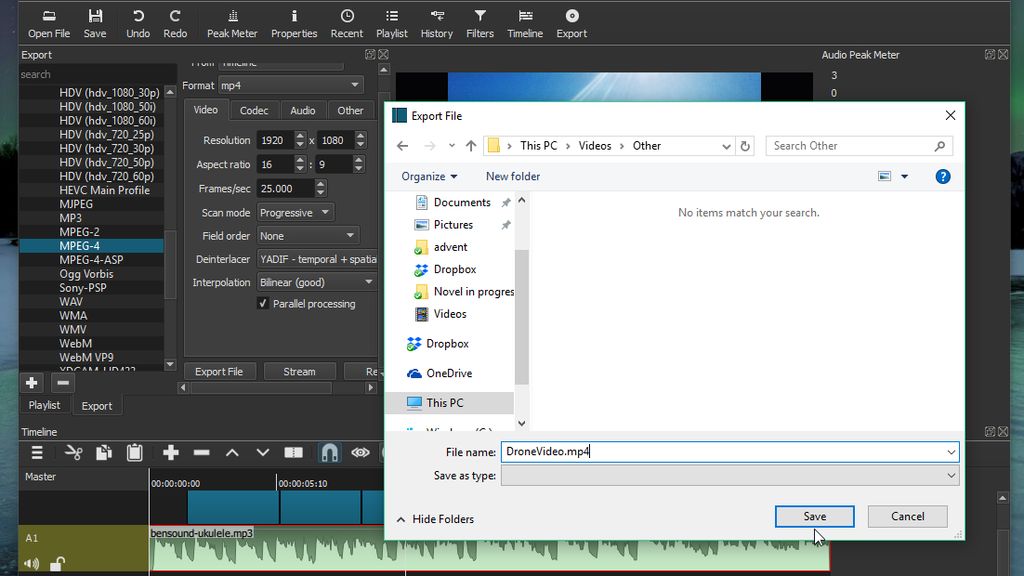Image resolution: width=1024 pixels, height=576 pixels.
Task: Click the Properties icon in the toolbar
Action: (x=294, y=22)
